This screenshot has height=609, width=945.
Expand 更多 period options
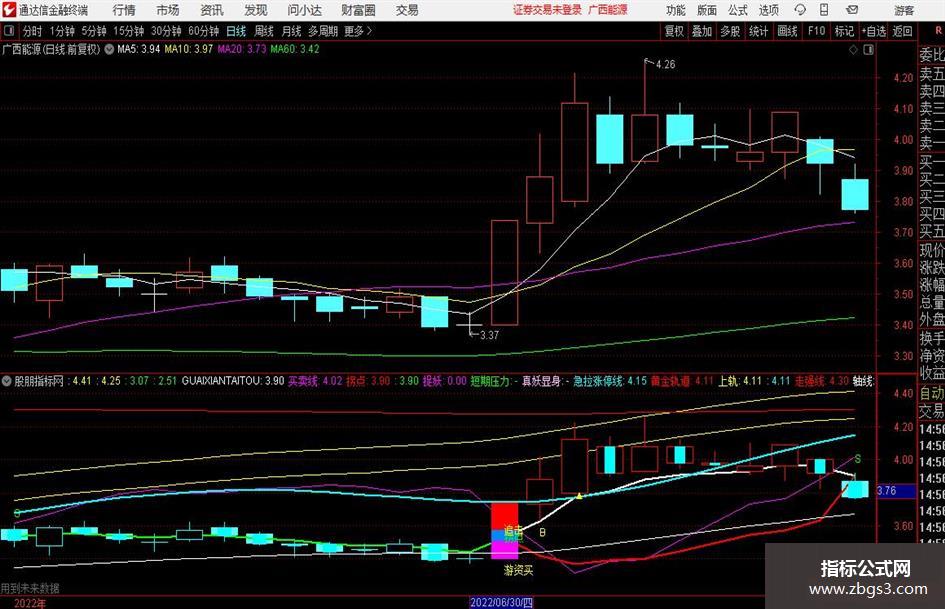(359, 31)
